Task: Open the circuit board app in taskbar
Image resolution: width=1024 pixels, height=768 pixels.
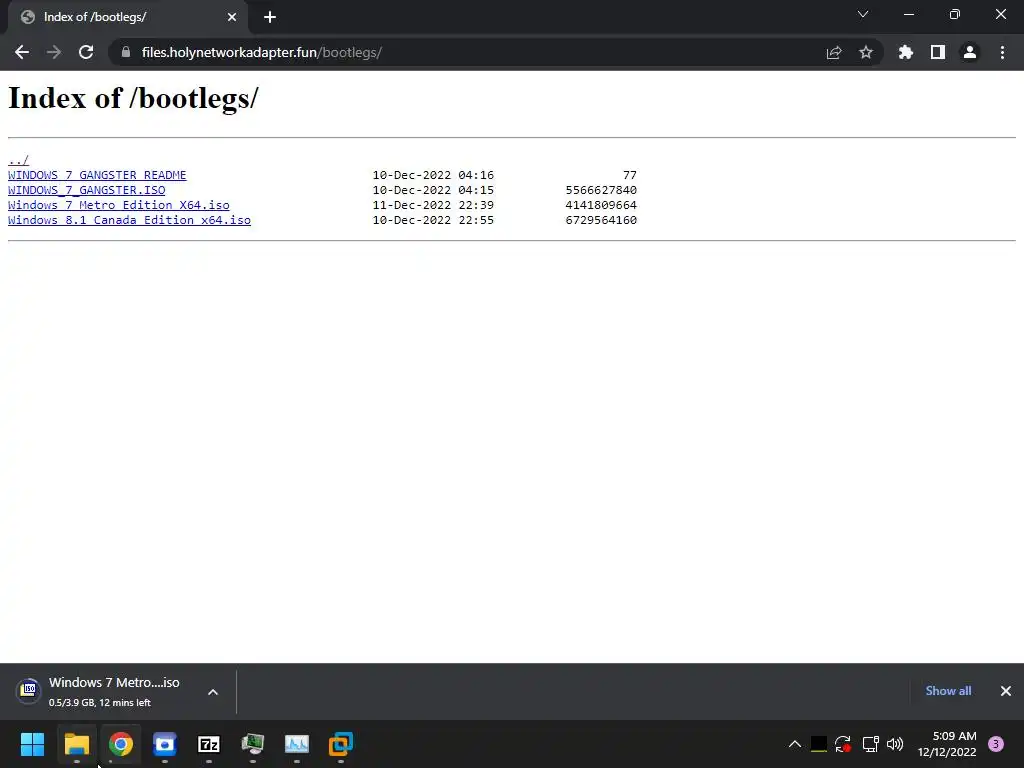Action: coord(253,744)
